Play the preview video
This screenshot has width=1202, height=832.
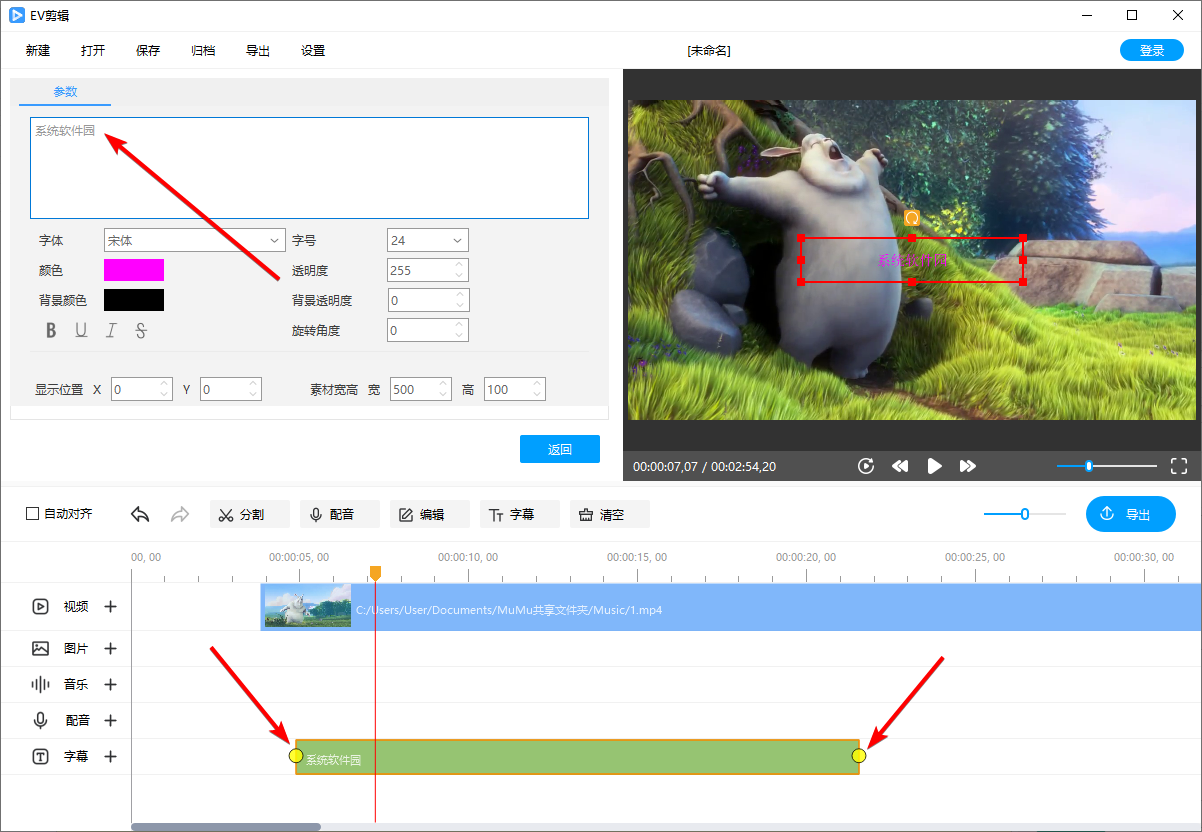point(934,466)
